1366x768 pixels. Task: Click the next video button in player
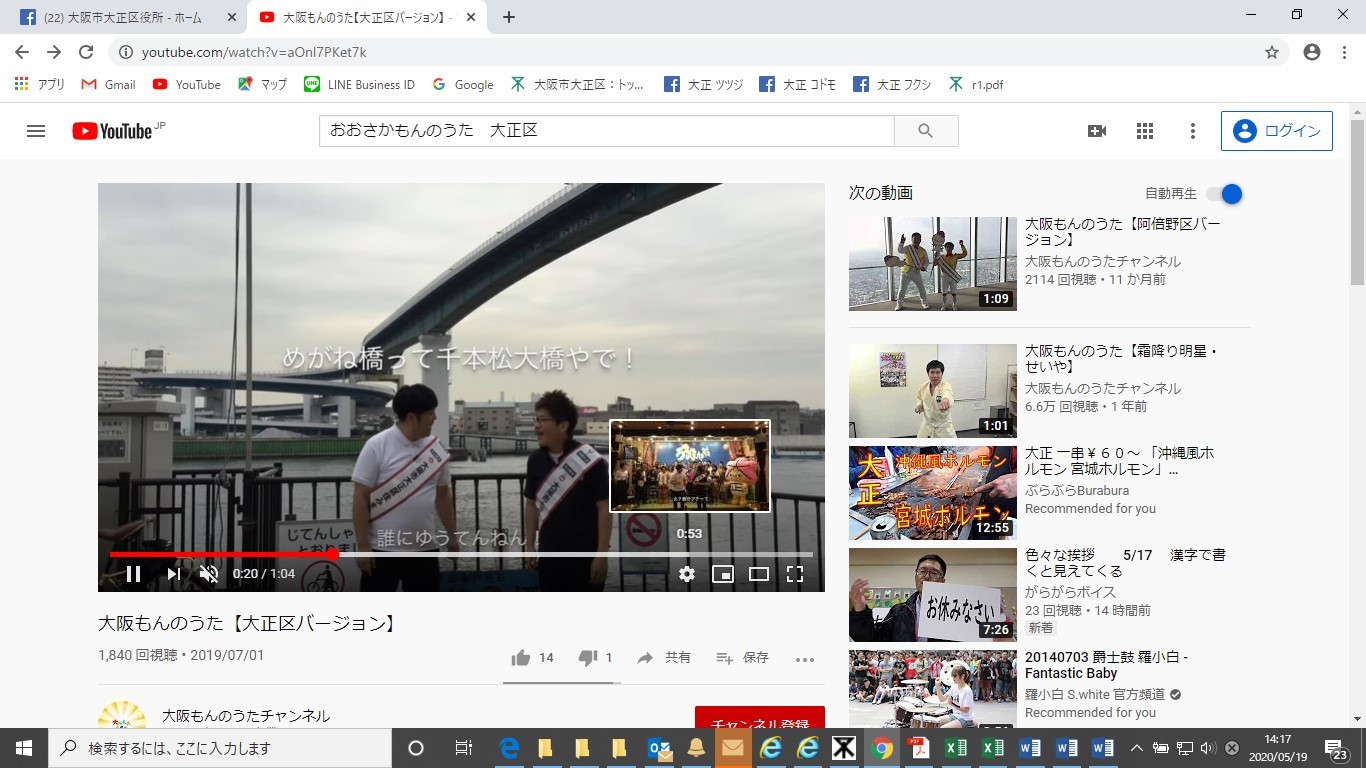[172, 573]
